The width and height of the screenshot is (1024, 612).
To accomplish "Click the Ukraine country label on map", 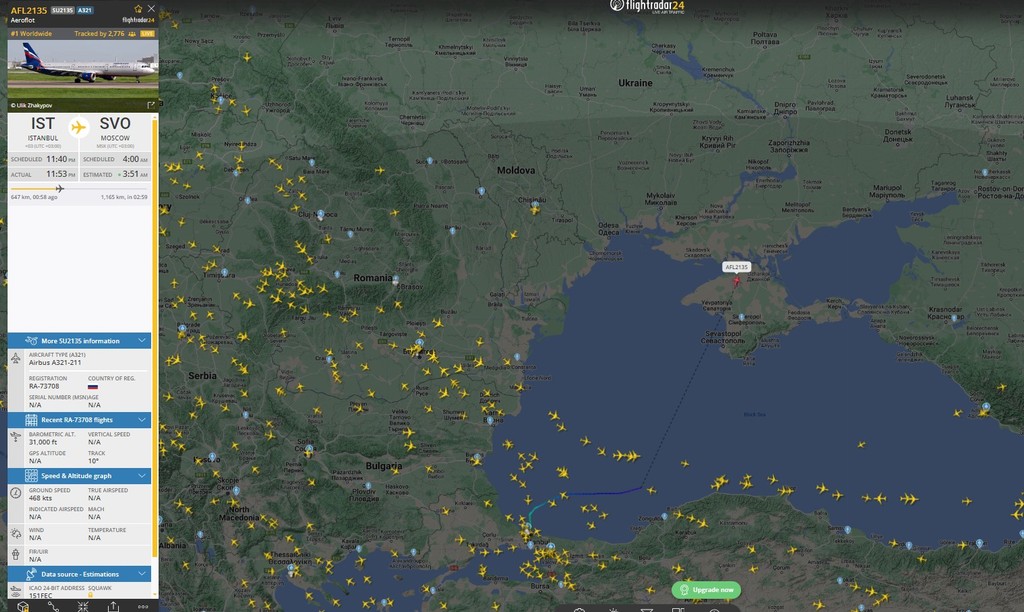I will pyautogui.click(x=635, y=83).
